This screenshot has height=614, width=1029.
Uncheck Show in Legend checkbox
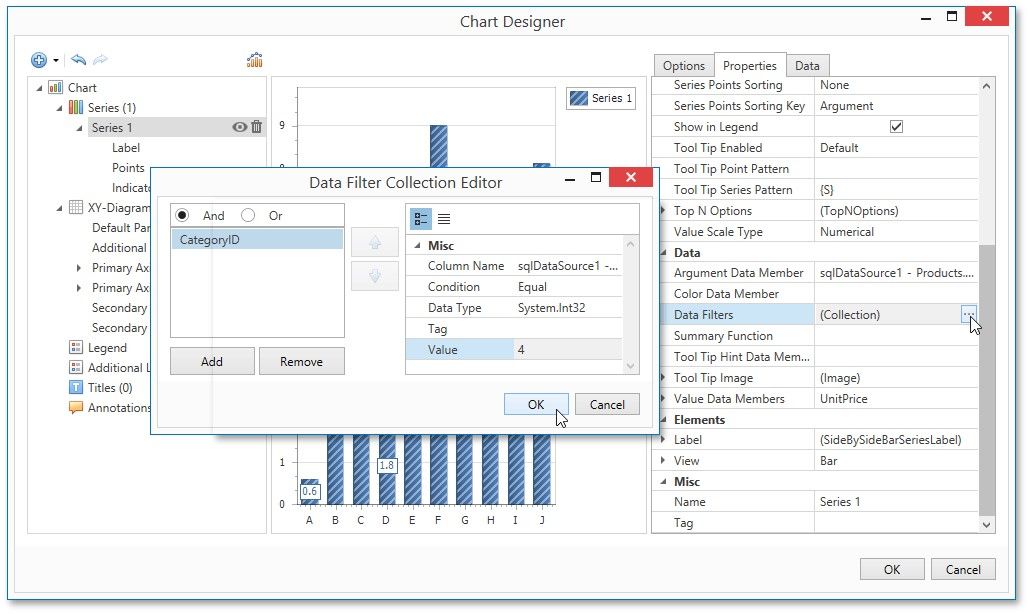[896, 127]
